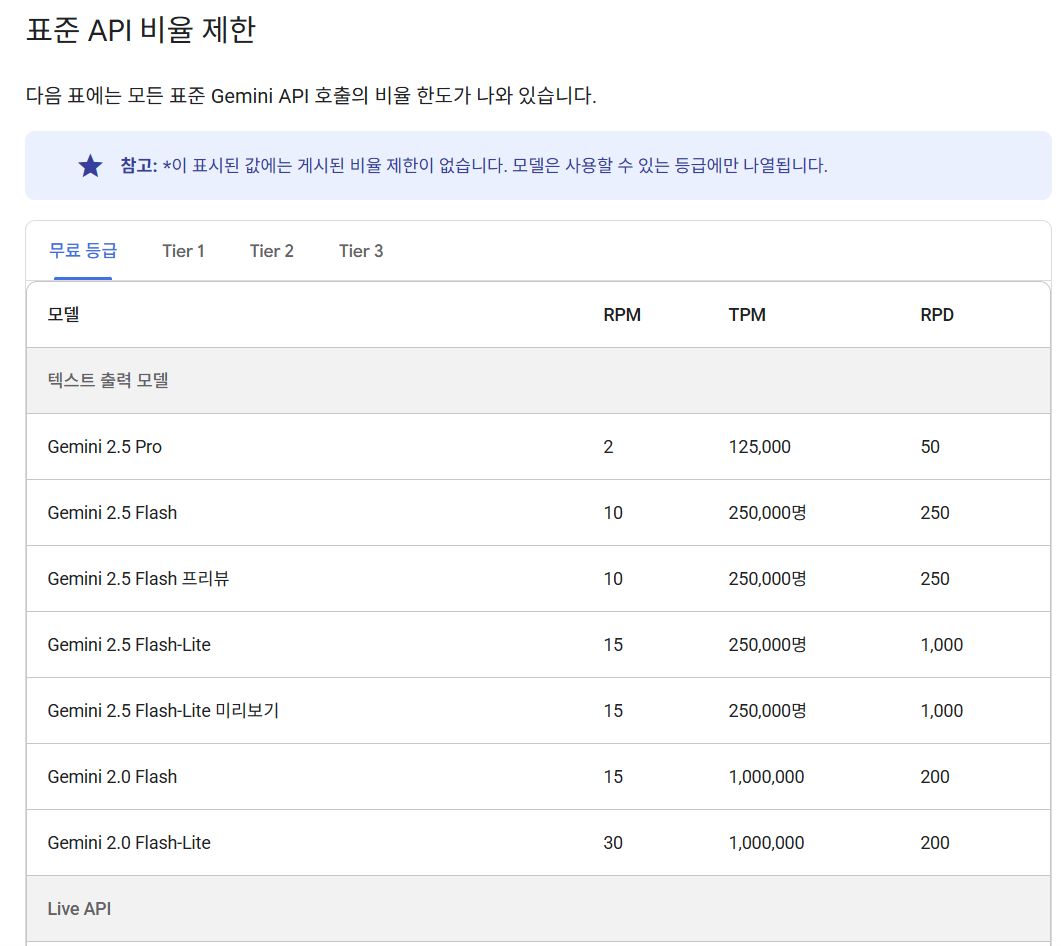Click RPM 10 in Gemini 2.5 Flash row
This screenshot has width=1061, height=946.
coord(613,513)
